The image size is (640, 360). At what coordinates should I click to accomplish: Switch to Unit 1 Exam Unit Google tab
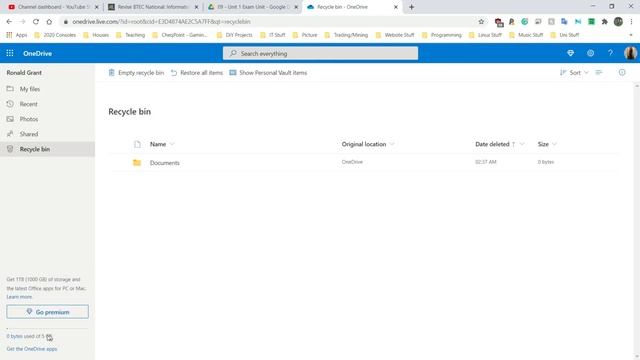[253, 7]
